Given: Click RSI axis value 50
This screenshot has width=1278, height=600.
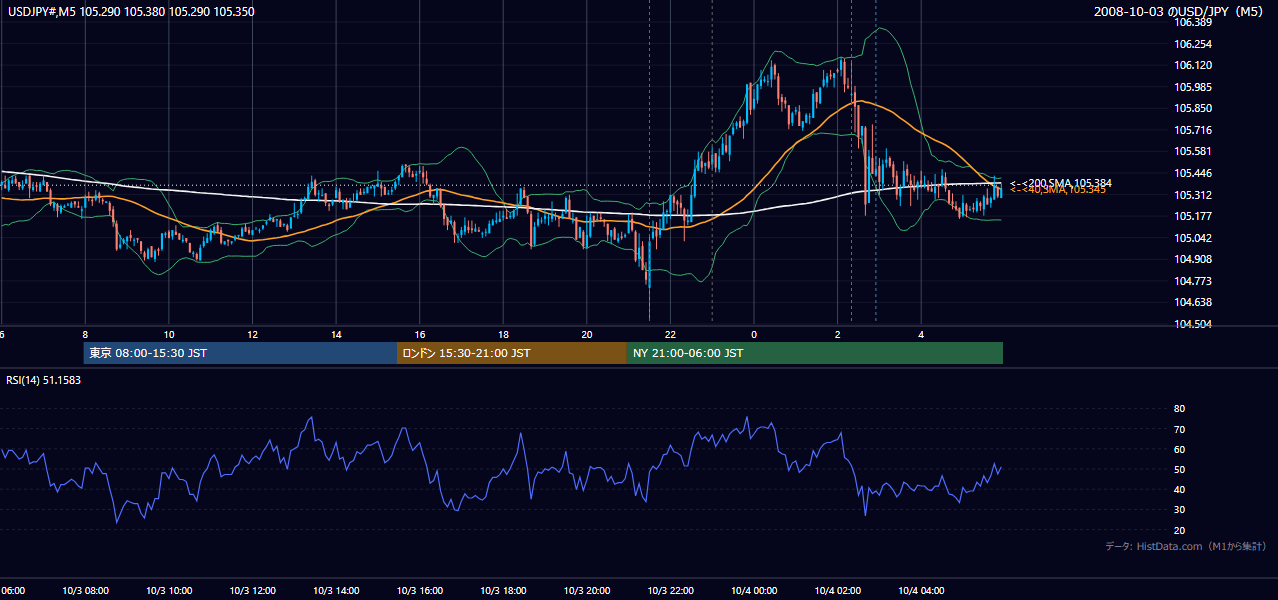Looking at the screenshot, I should pos(1179,469).
